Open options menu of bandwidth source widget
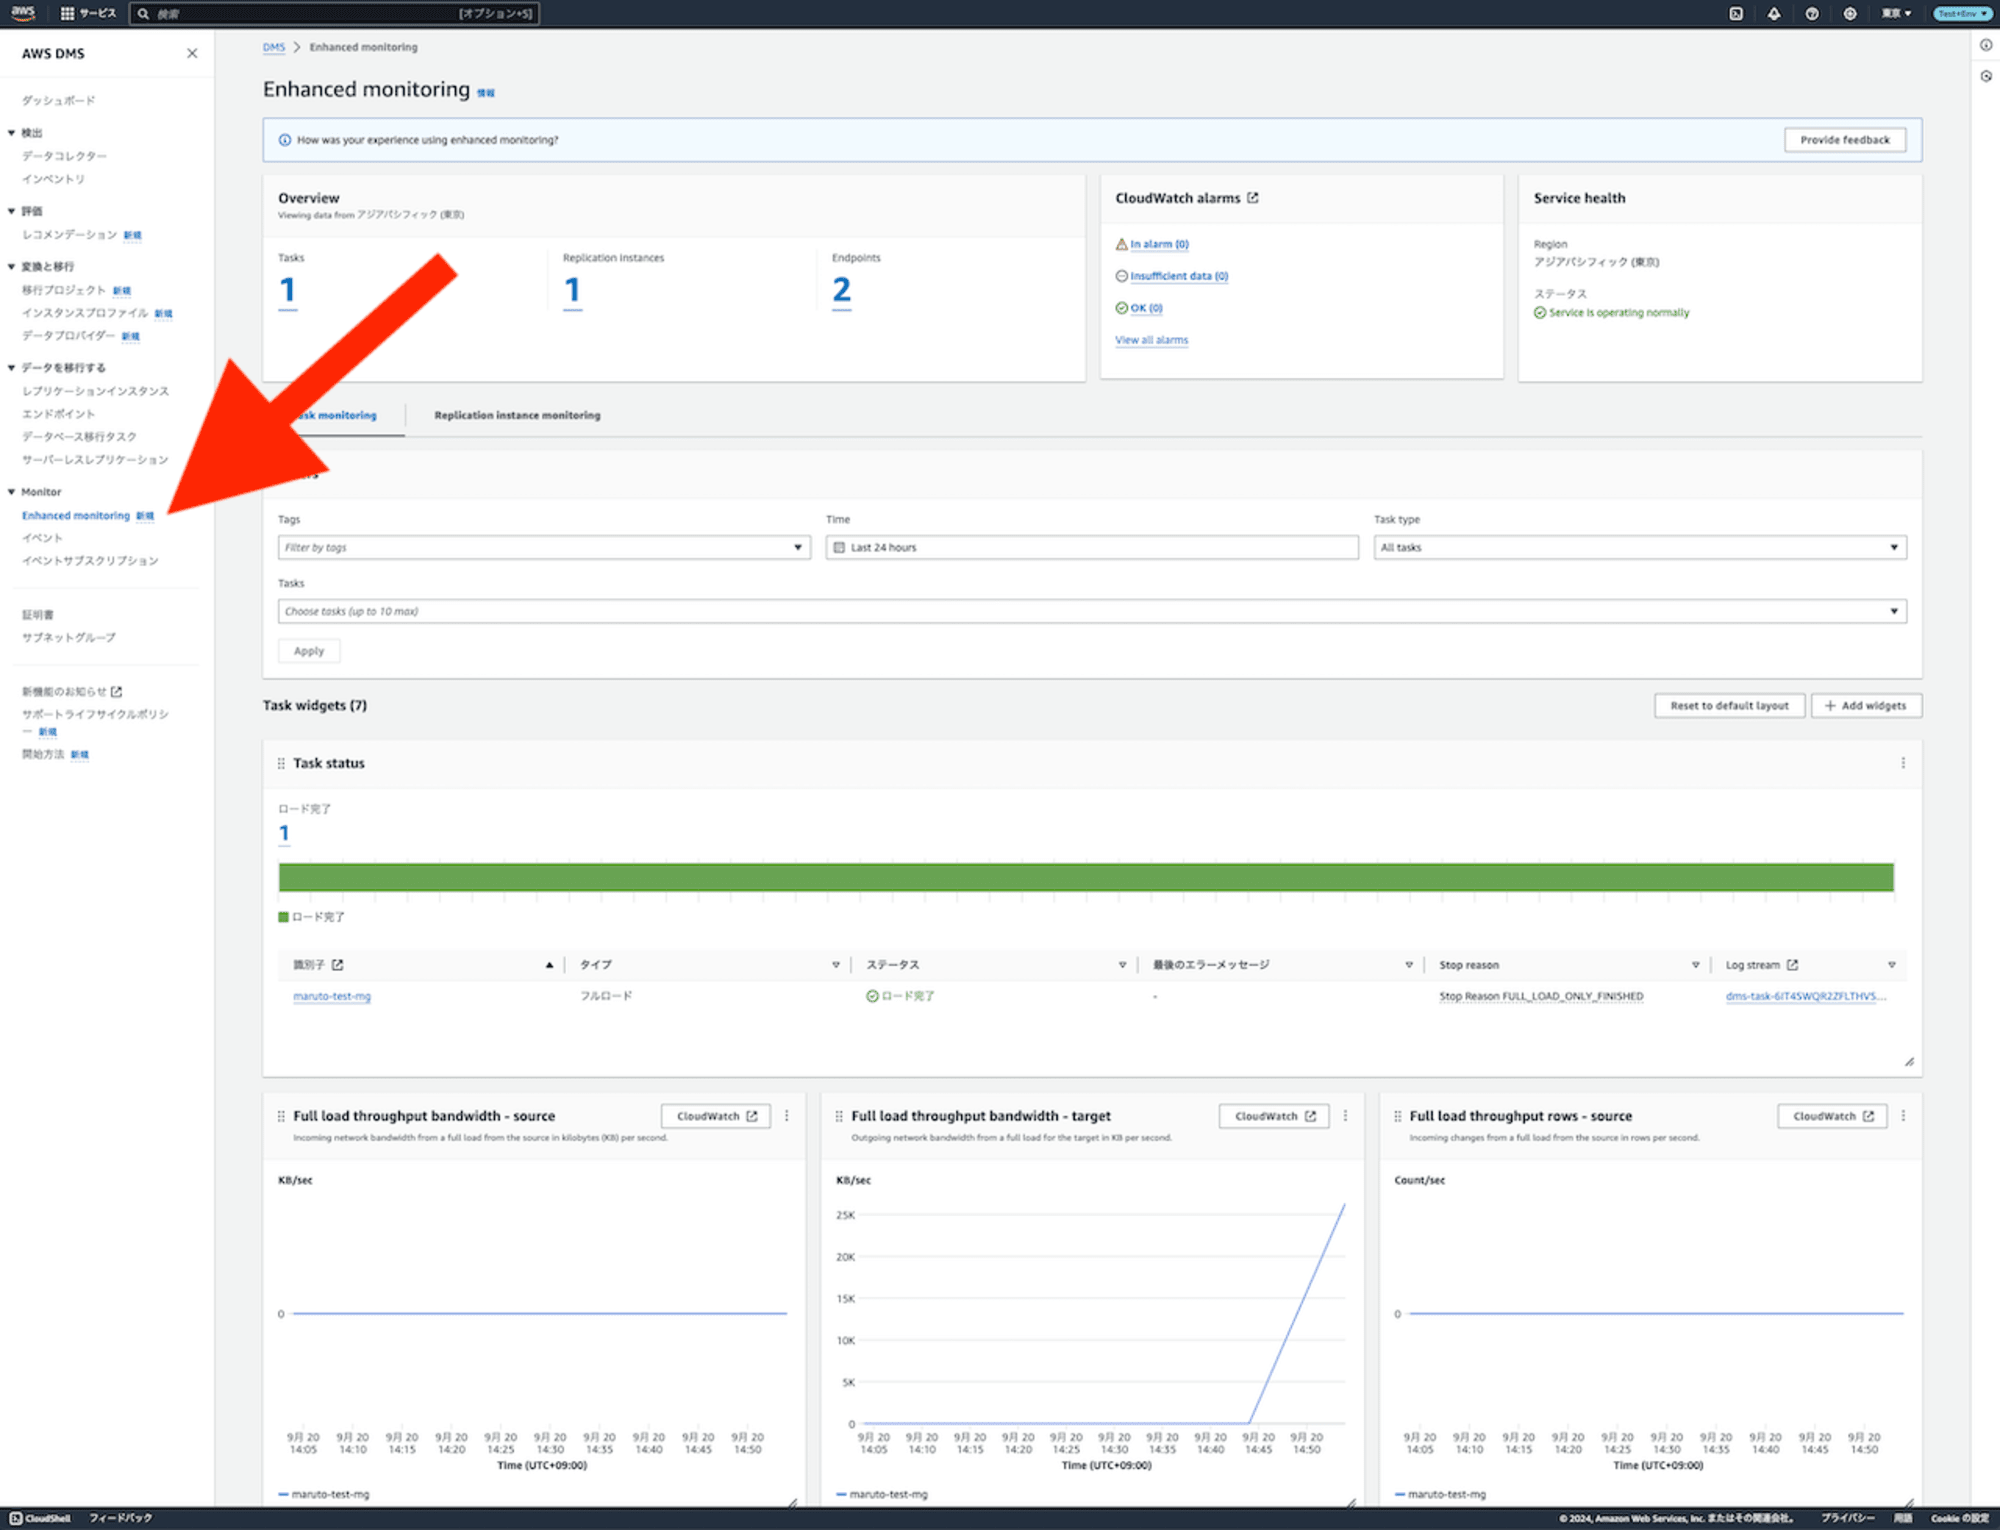 coord(787,1116)
